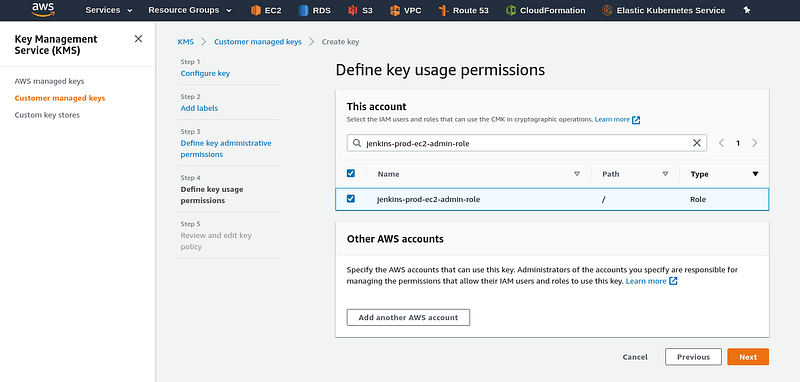Go back to Configure key step link
Screen dimensions: 800x382
click(205, 73)
